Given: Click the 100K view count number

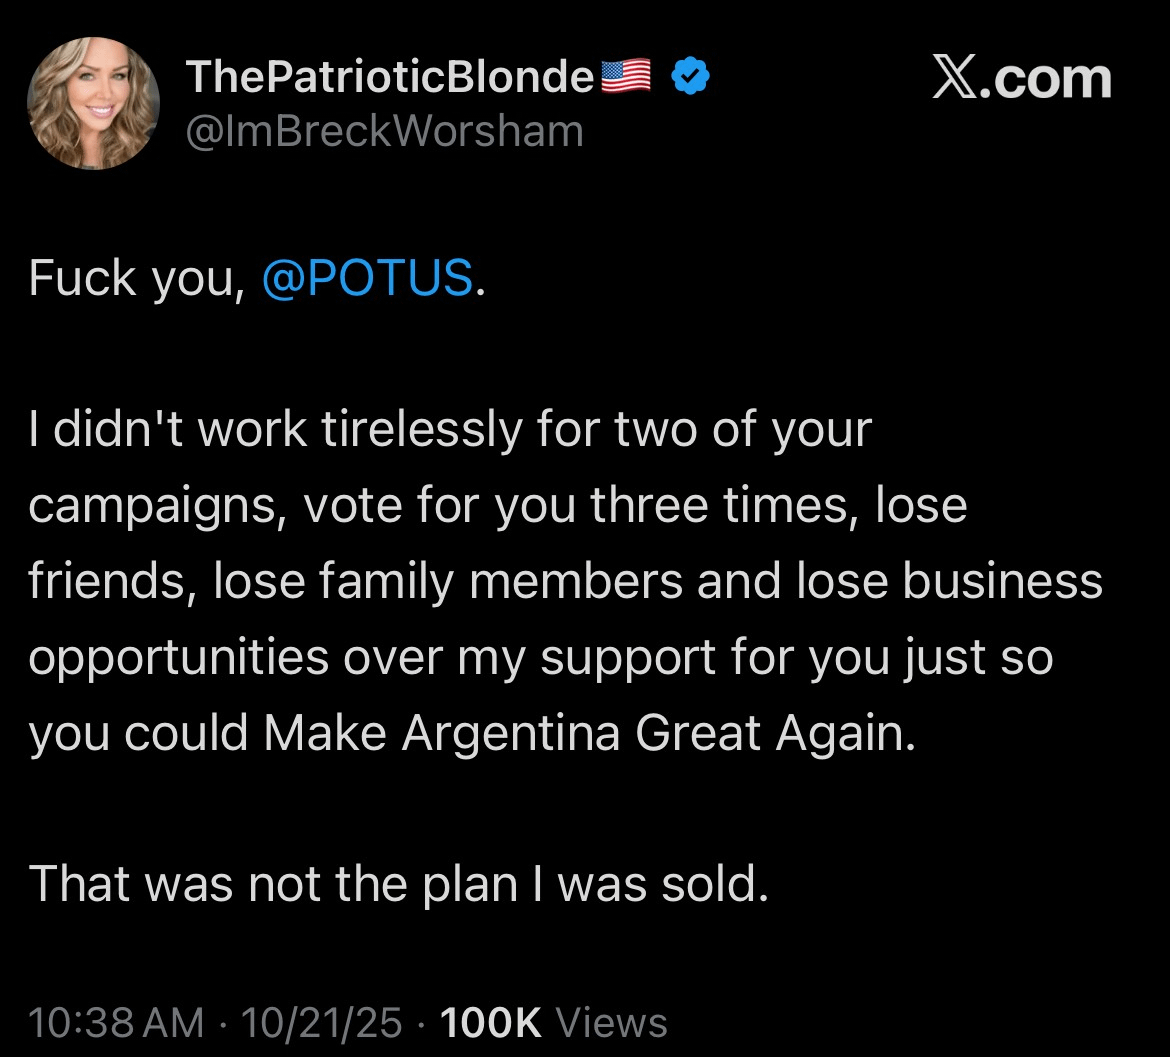Looking at the screenshot, I should (x=490, y=1022).
